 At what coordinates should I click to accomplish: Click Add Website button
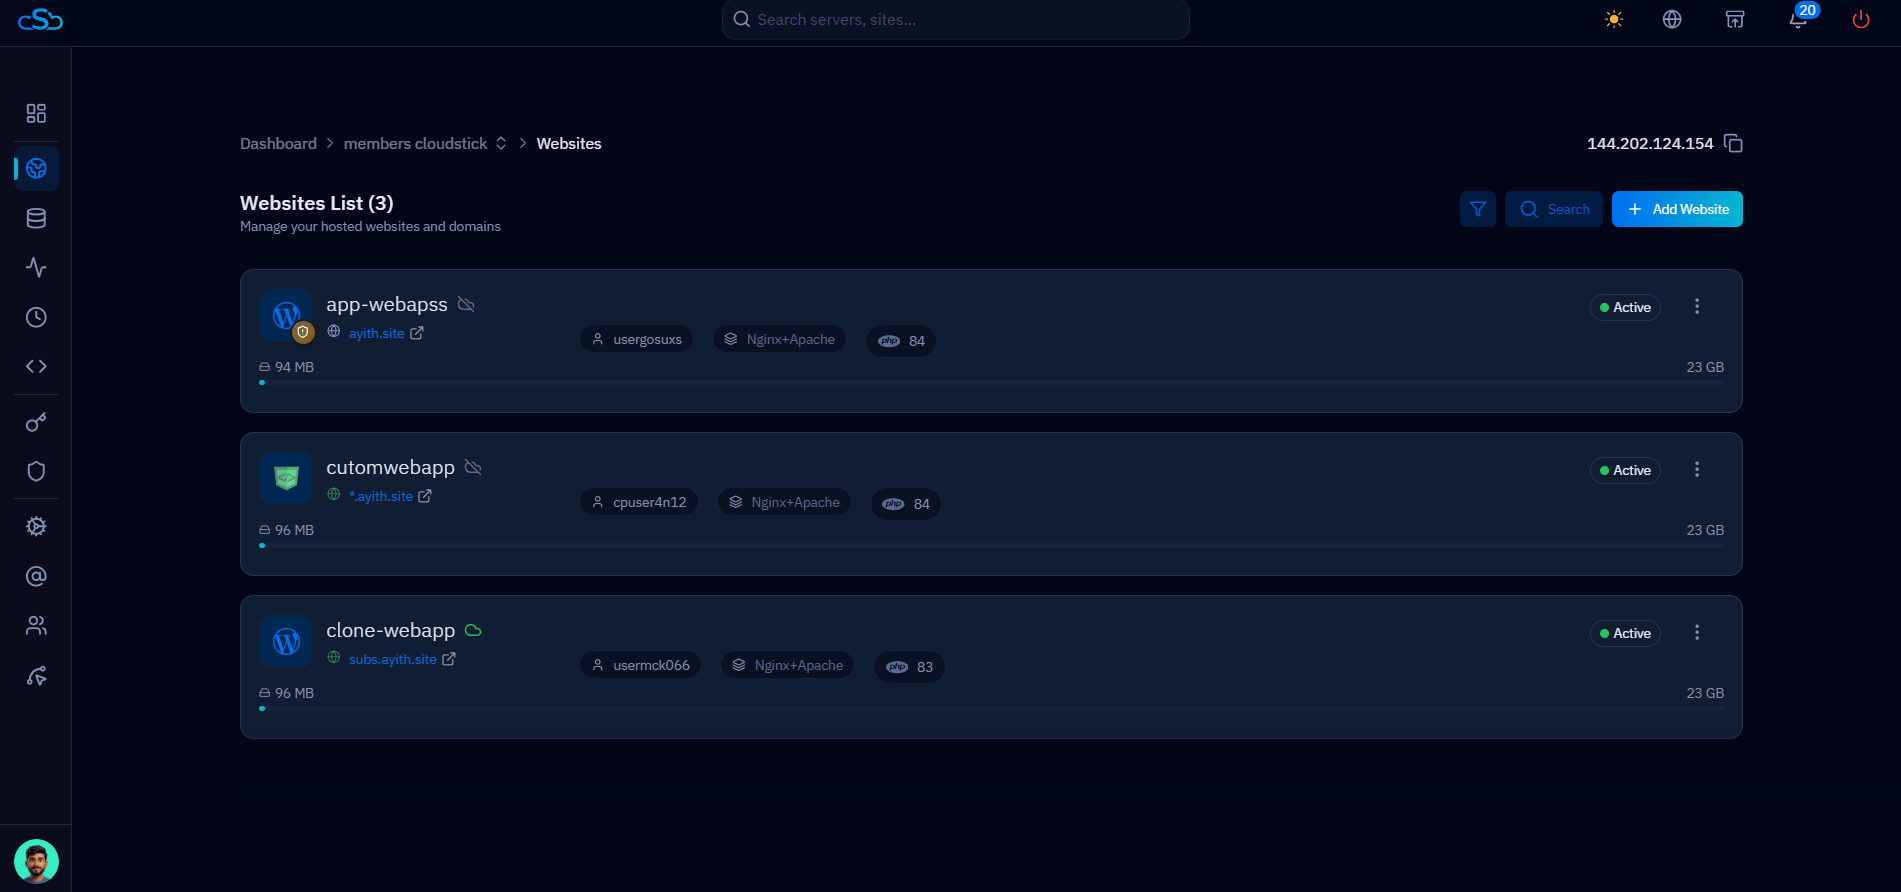click(1677, 209)
